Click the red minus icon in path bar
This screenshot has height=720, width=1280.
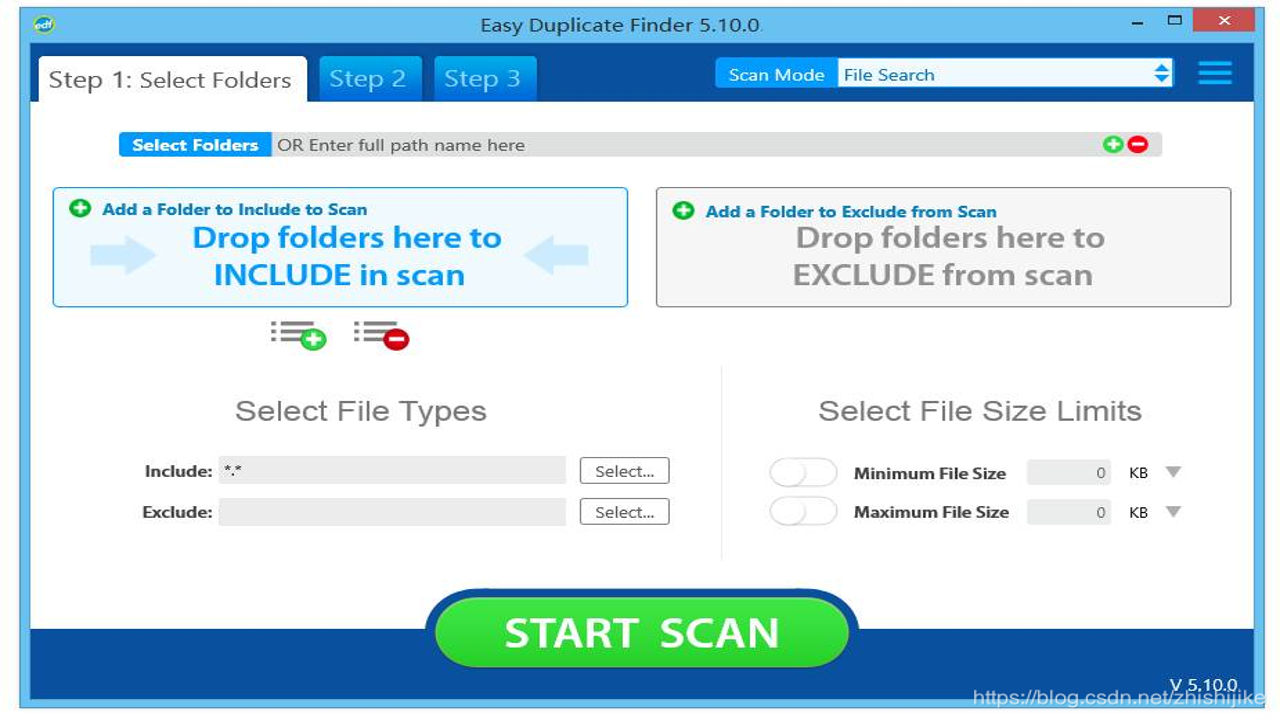pyautogui.click(x=1138, y=145)
